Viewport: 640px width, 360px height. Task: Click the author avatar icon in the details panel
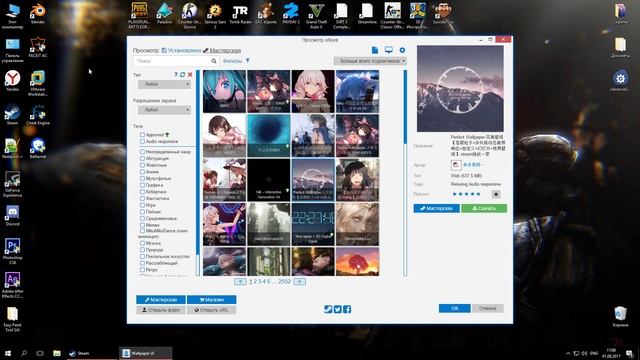tap(456, 165)
